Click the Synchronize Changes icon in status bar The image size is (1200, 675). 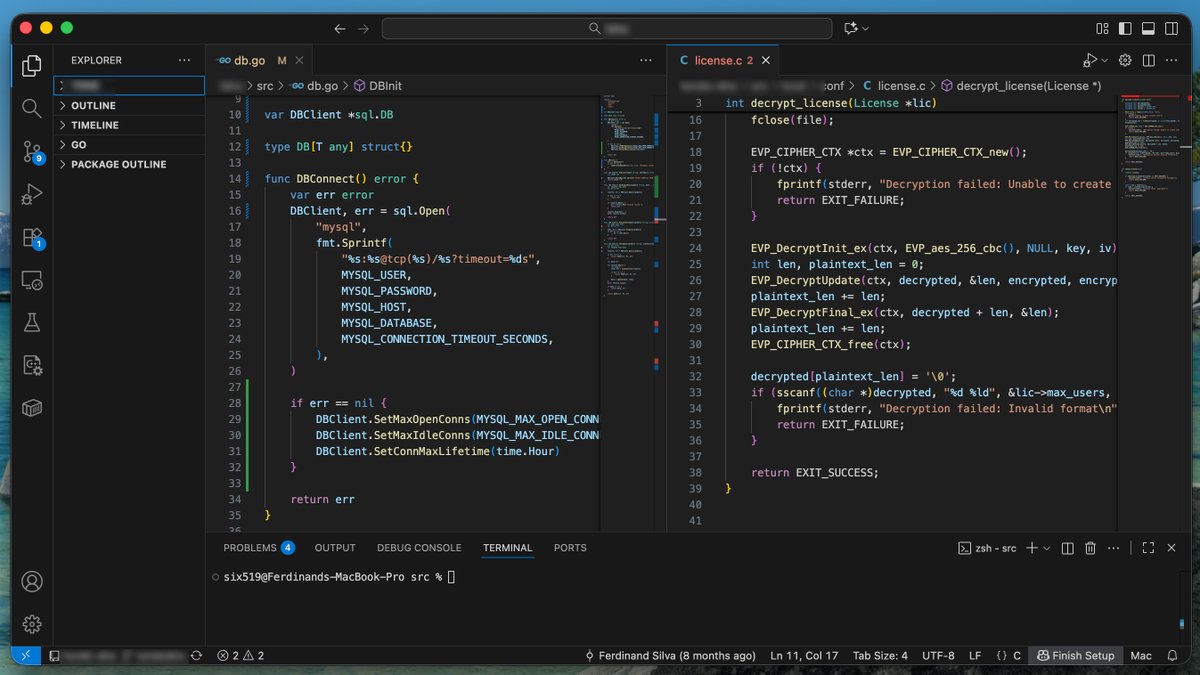coord(196,656)
